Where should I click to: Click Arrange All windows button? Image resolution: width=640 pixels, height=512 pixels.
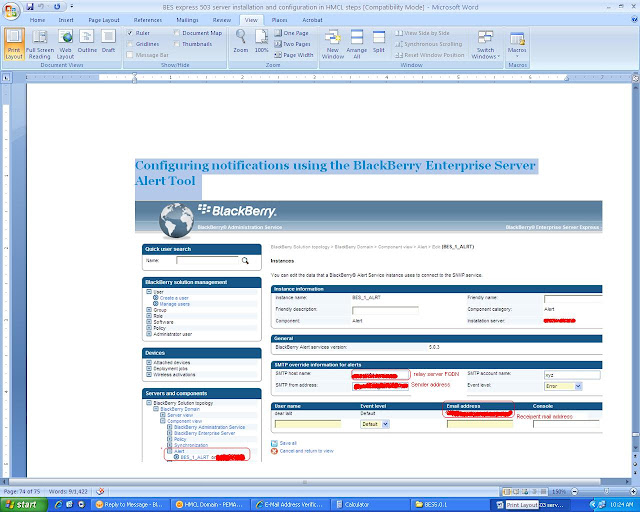pyautogui.click(x=356, y=45)
